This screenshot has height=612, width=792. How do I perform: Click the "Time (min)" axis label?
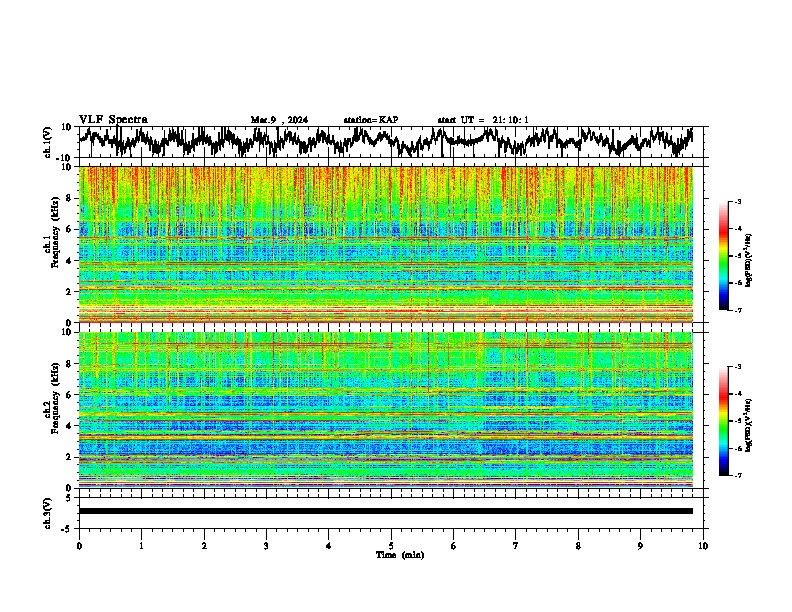point(400,555)
